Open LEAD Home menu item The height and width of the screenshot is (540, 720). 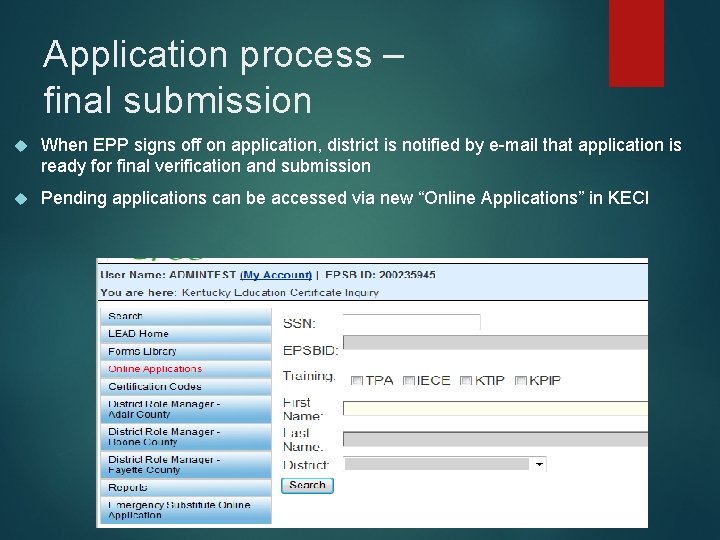click(186, 334)
